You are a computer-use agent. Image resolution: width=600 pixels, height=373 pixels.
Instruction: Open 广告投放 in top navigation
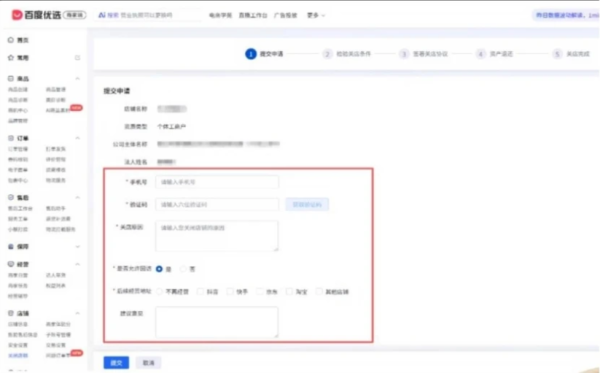[285, 15]
